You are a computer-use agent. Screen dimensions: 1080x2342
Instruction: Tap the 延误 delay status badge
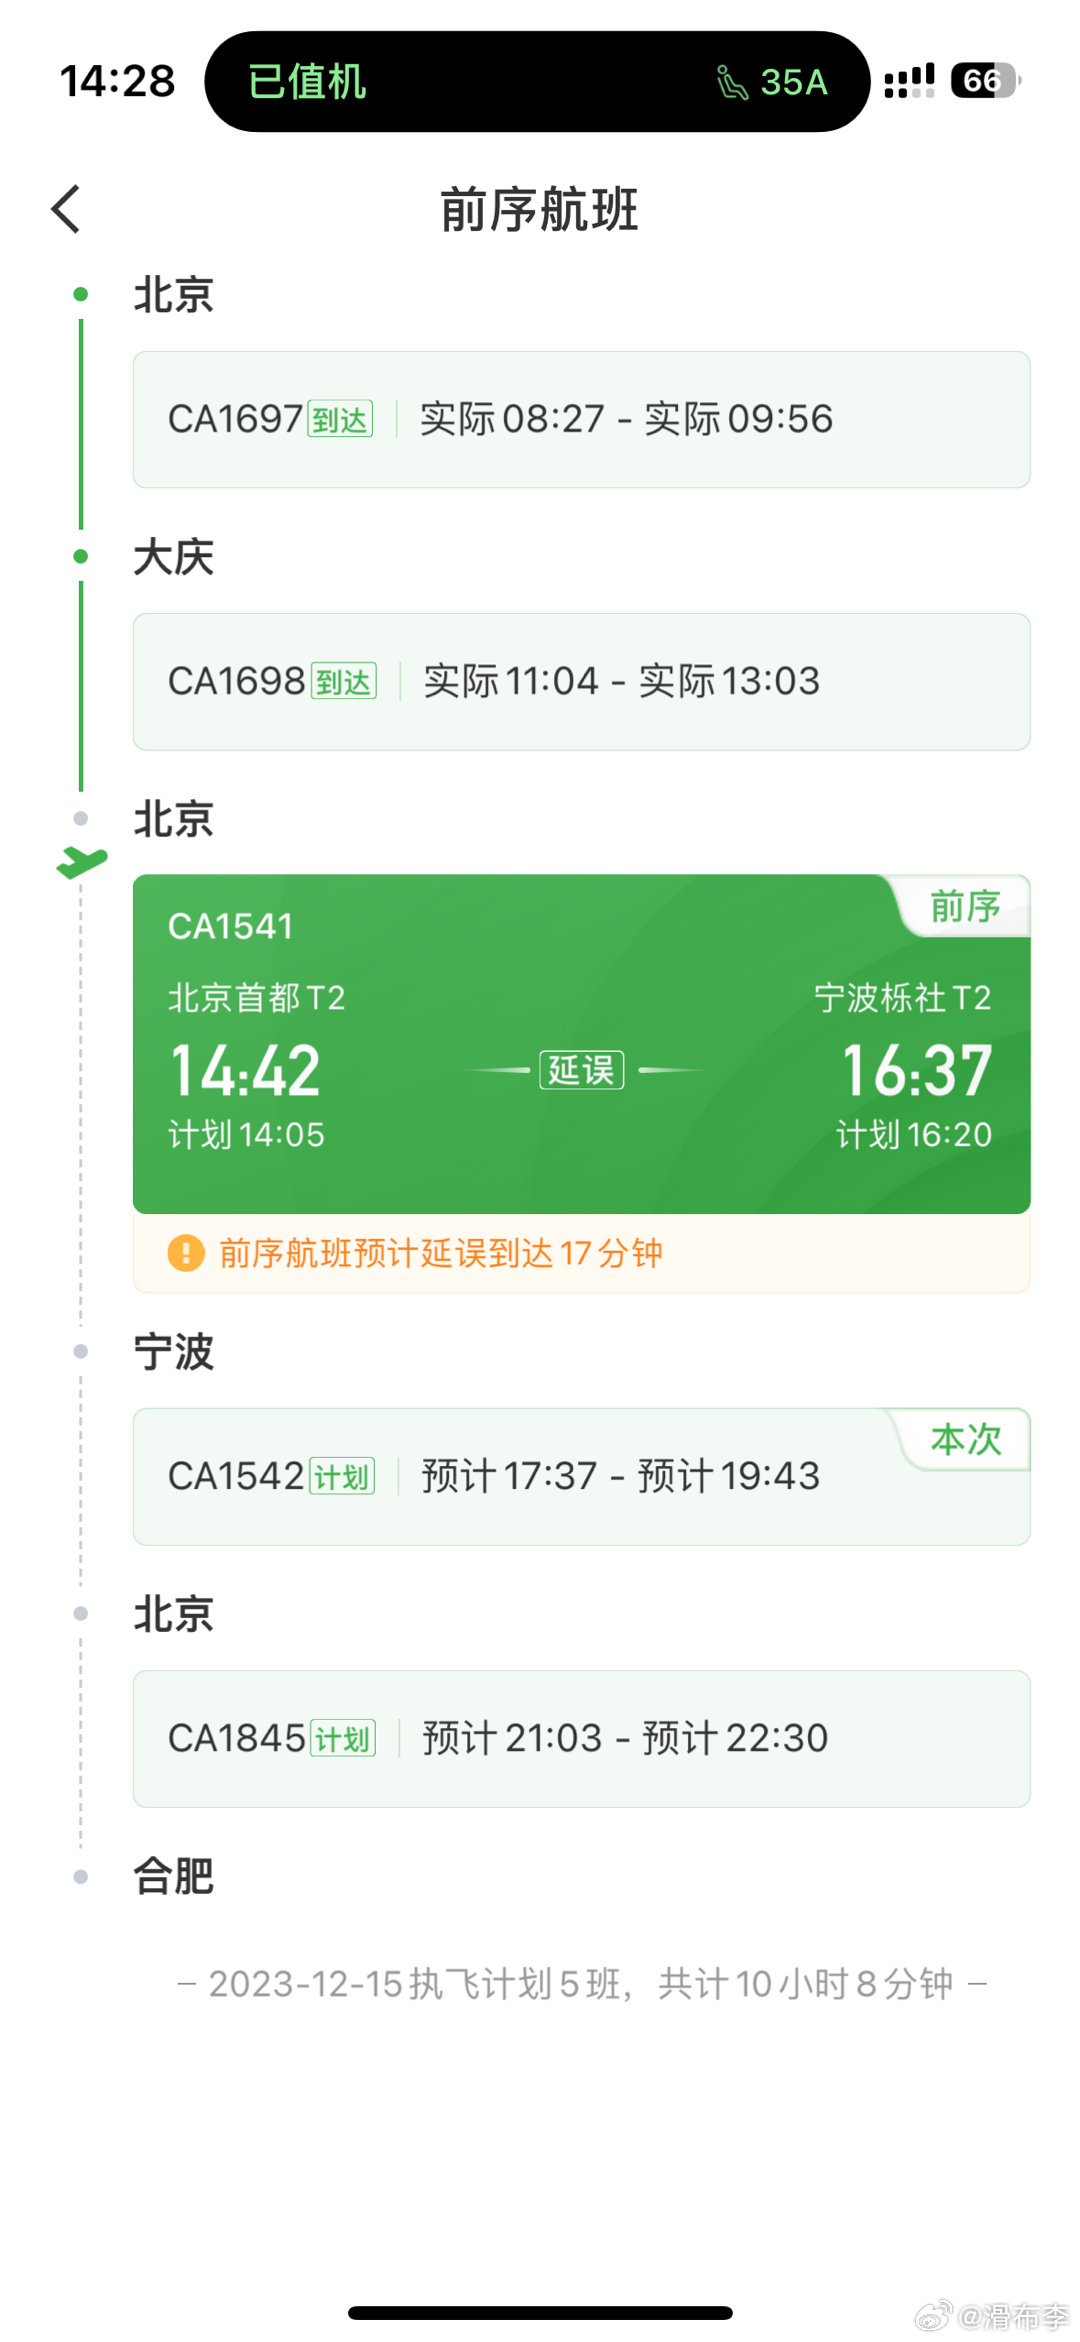coord(581,1070)
